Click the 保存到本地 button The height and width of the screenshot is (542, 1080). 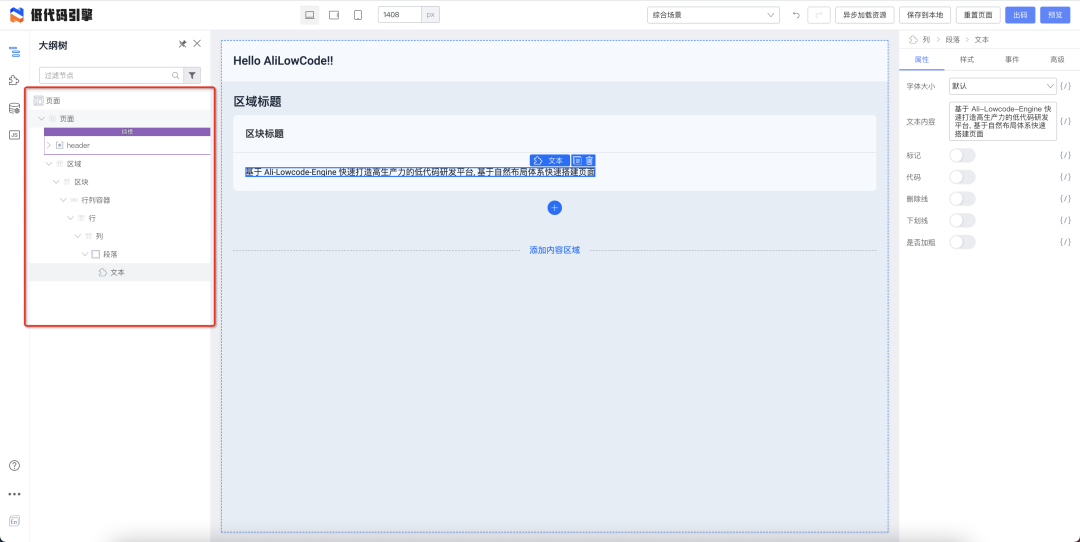925,15
